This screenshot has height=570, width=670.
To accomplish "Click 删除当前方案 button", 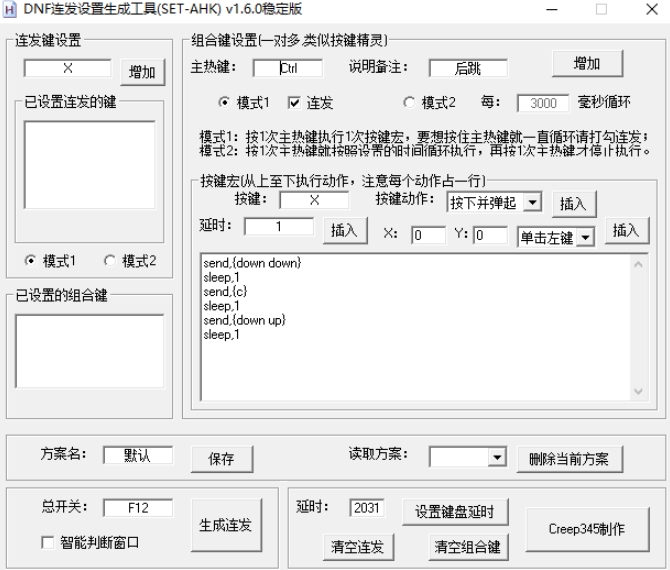I will pos(569,459).
